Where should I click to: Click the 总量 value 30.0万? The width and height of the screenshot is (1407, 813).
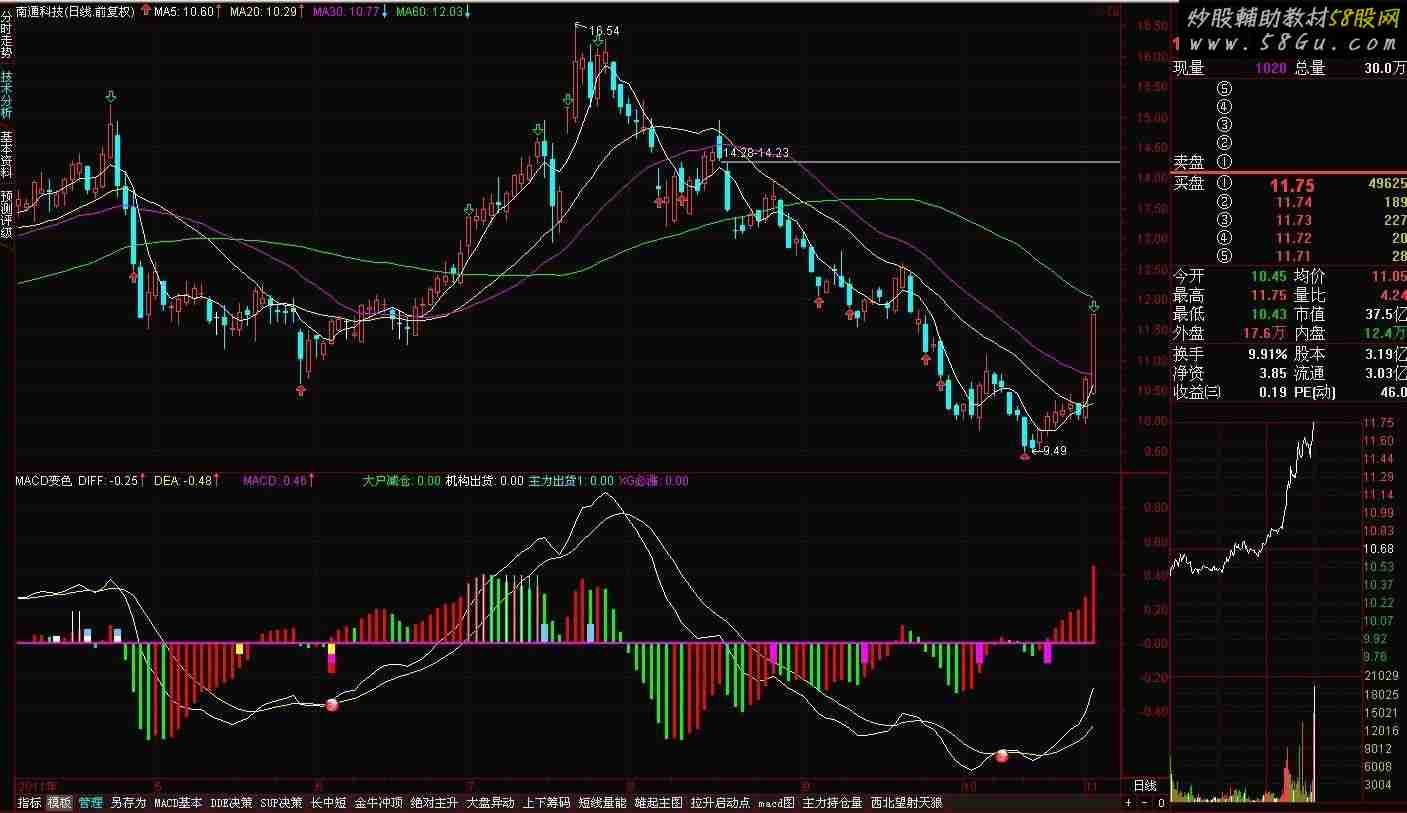click(1384, 68)
